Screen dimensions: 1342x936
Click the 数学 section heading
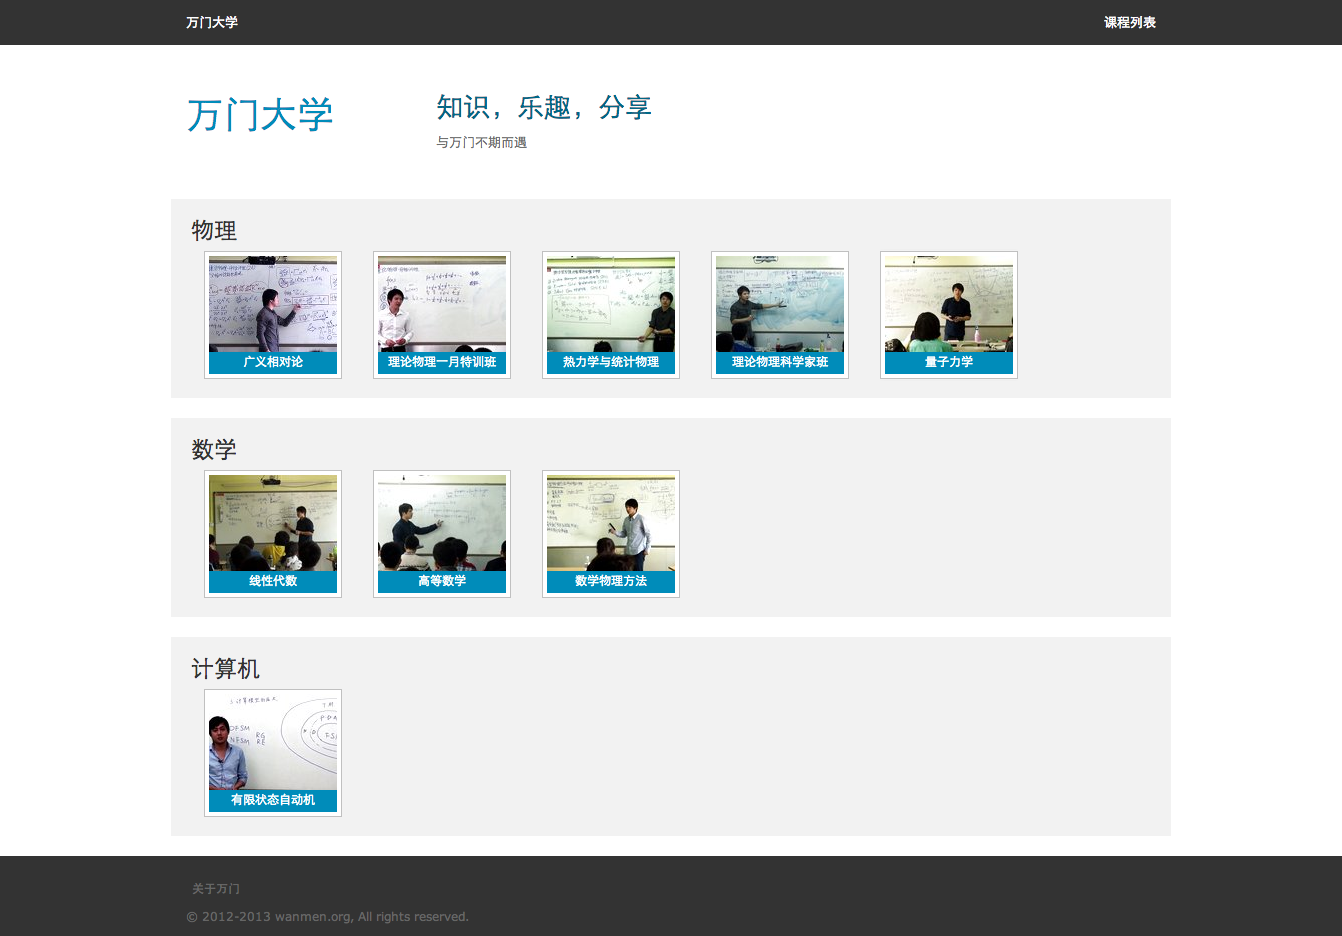tap(214, 450)
